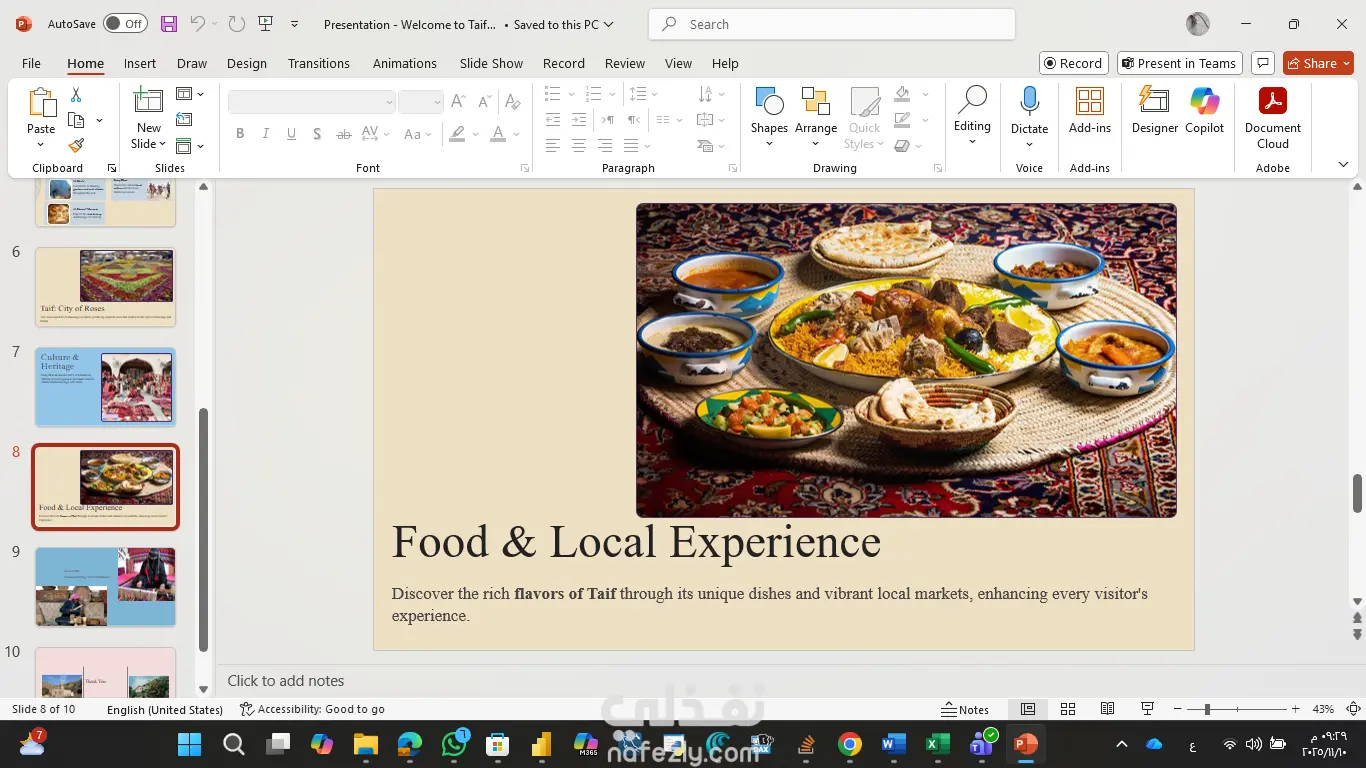Switch to Slide Sorter view

pos(1067,709)
